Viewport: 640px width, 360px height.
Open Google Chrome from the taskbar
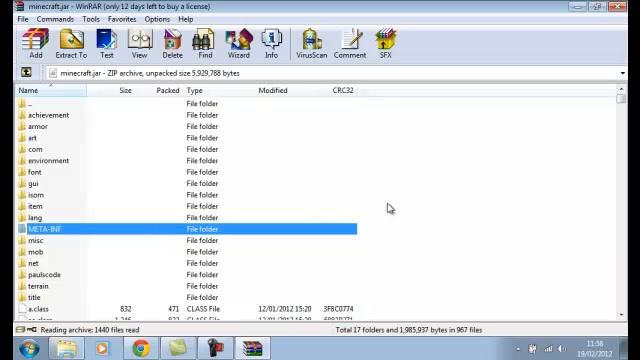click(141, 348)
